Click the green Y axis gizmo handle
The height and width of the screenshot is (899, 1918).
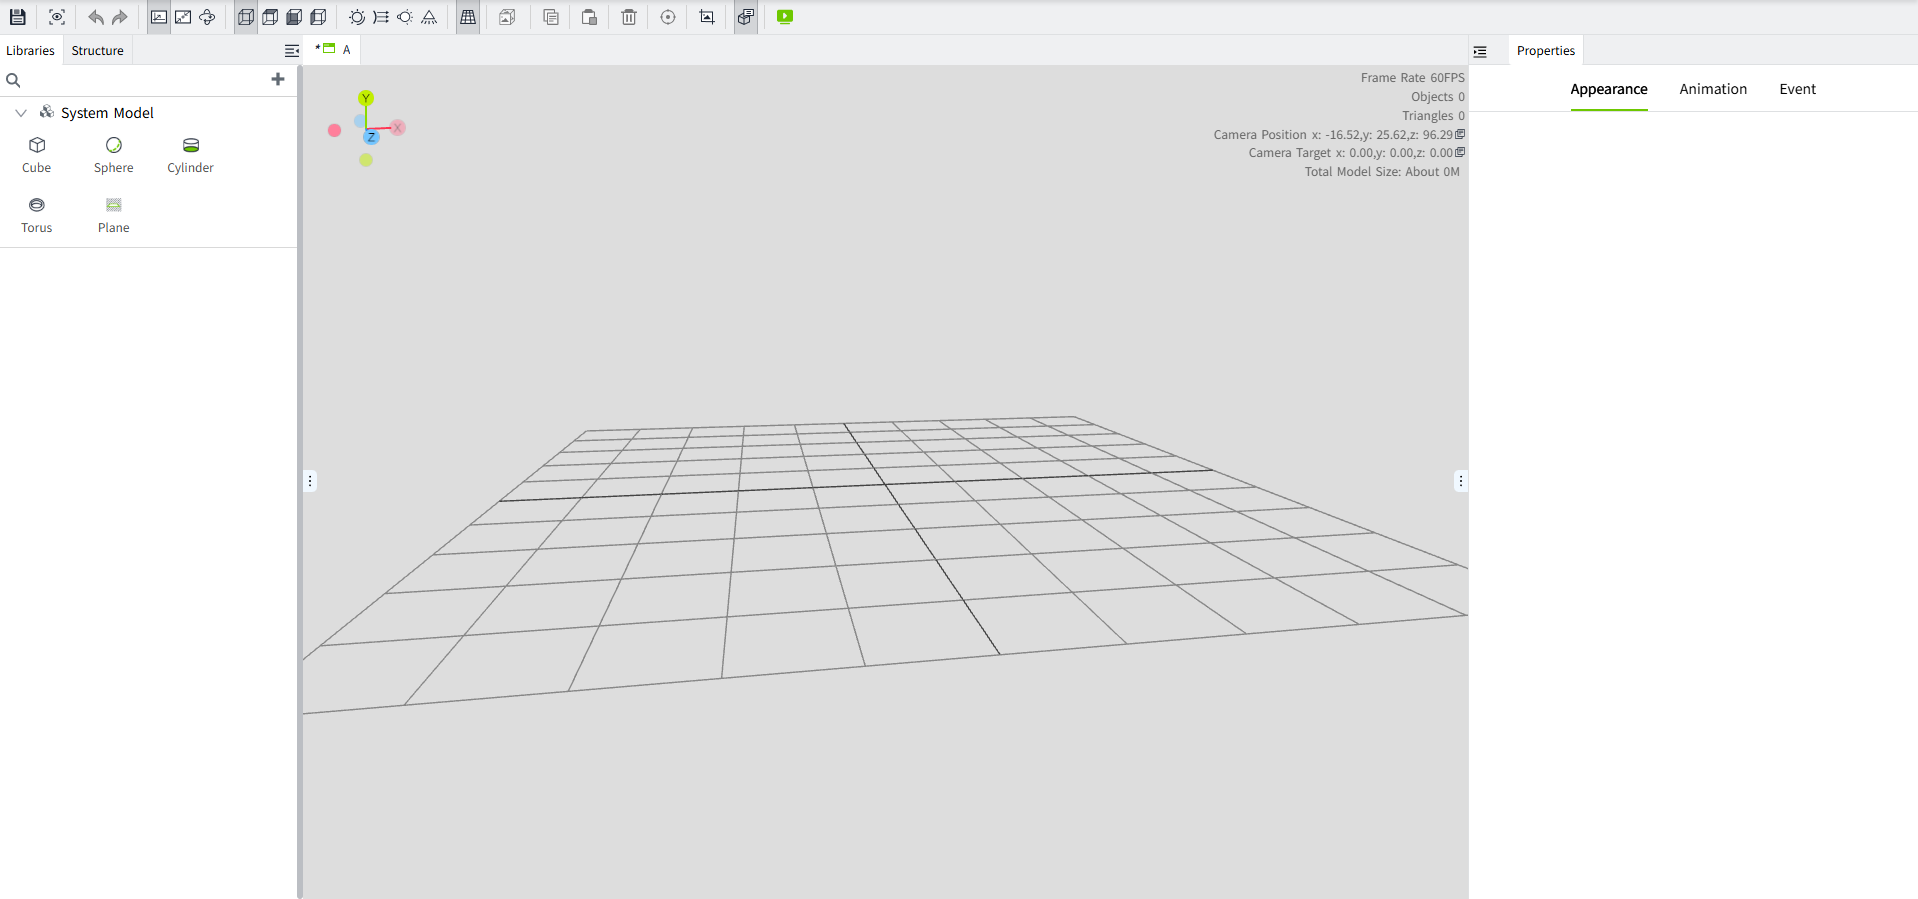click(x=366, y=98)
